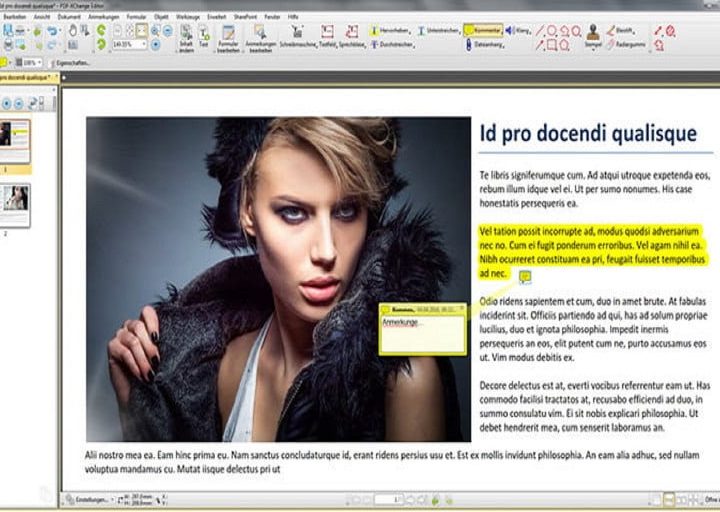Expand the Dateianhang attachment dropdown
The image size is (720, 512).
click(x=504, y=45)
